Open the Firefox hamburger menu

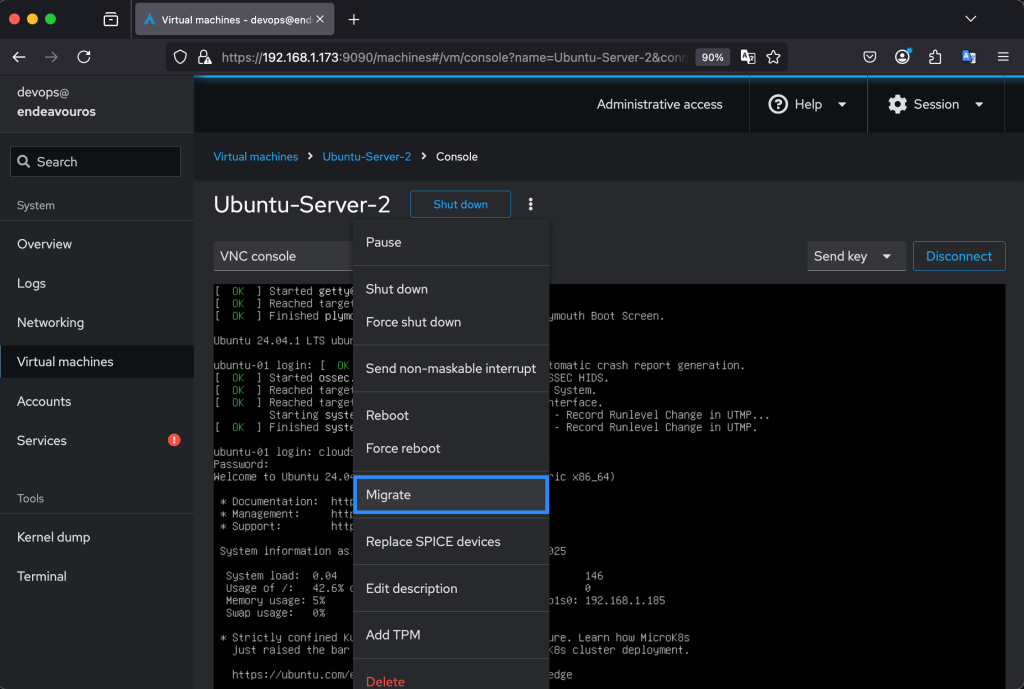(1003, 57)
